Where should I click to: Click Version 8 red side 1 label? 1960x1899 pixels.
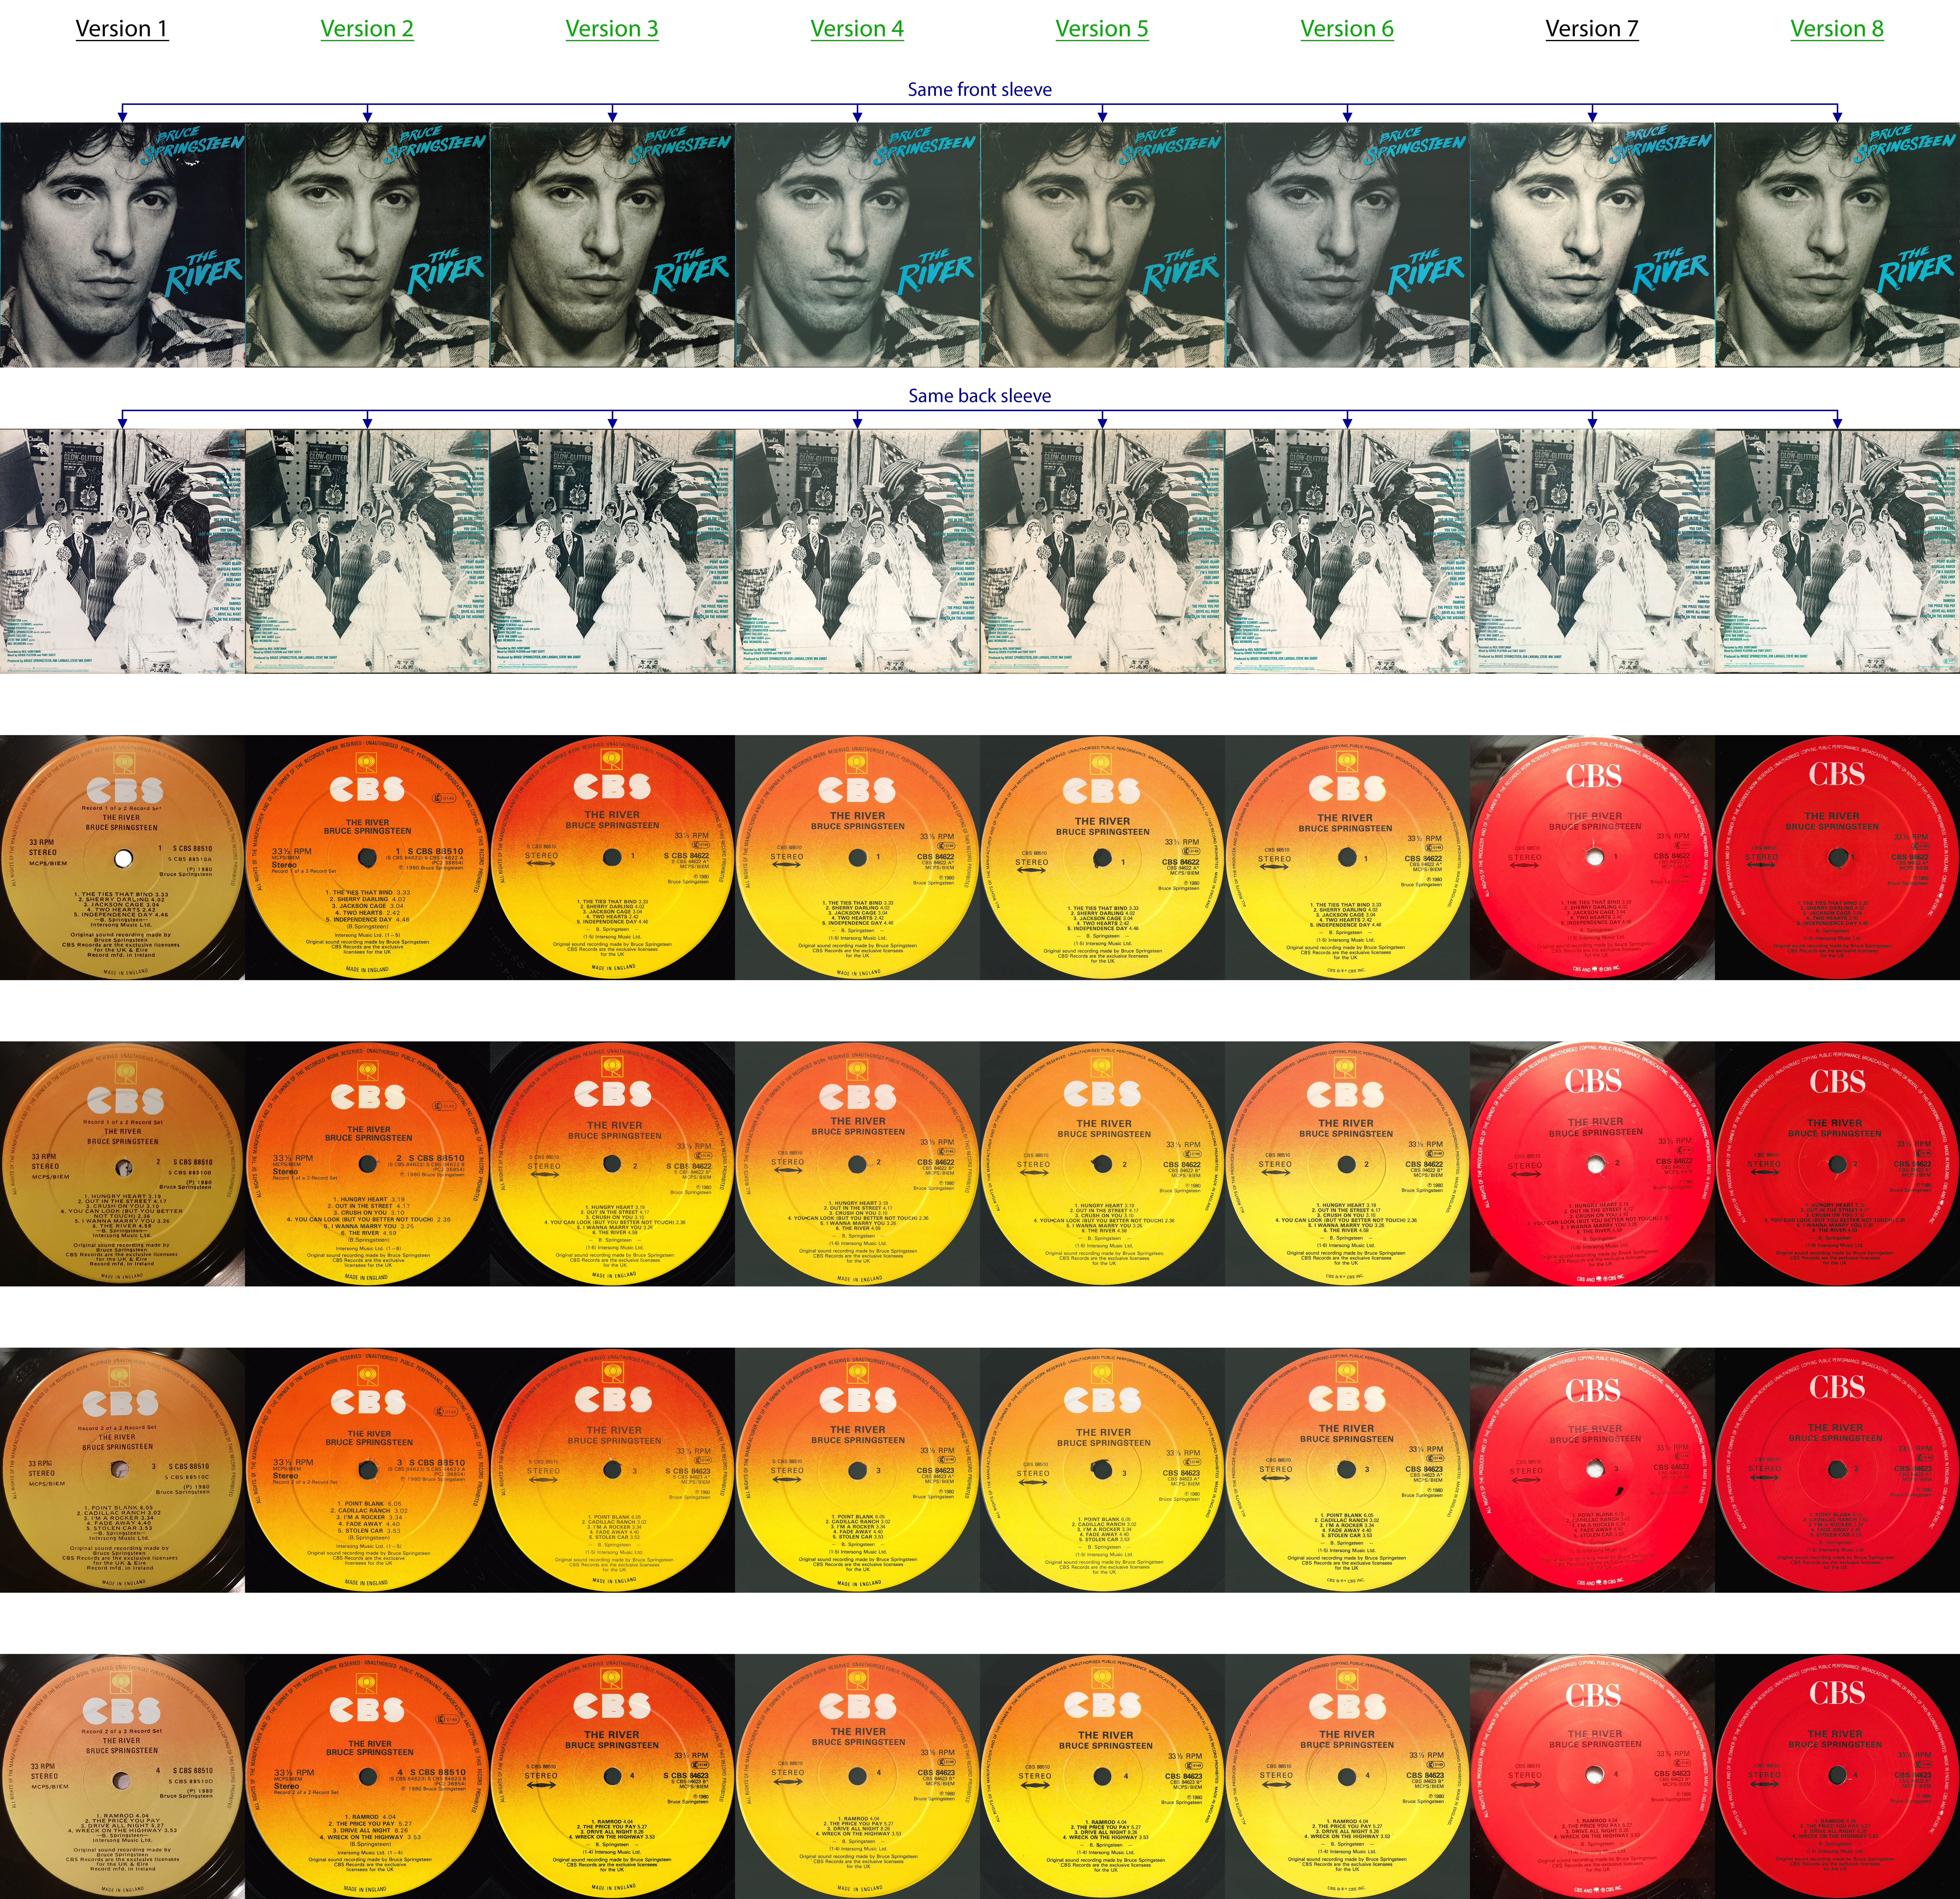(x=1837, y=858)
